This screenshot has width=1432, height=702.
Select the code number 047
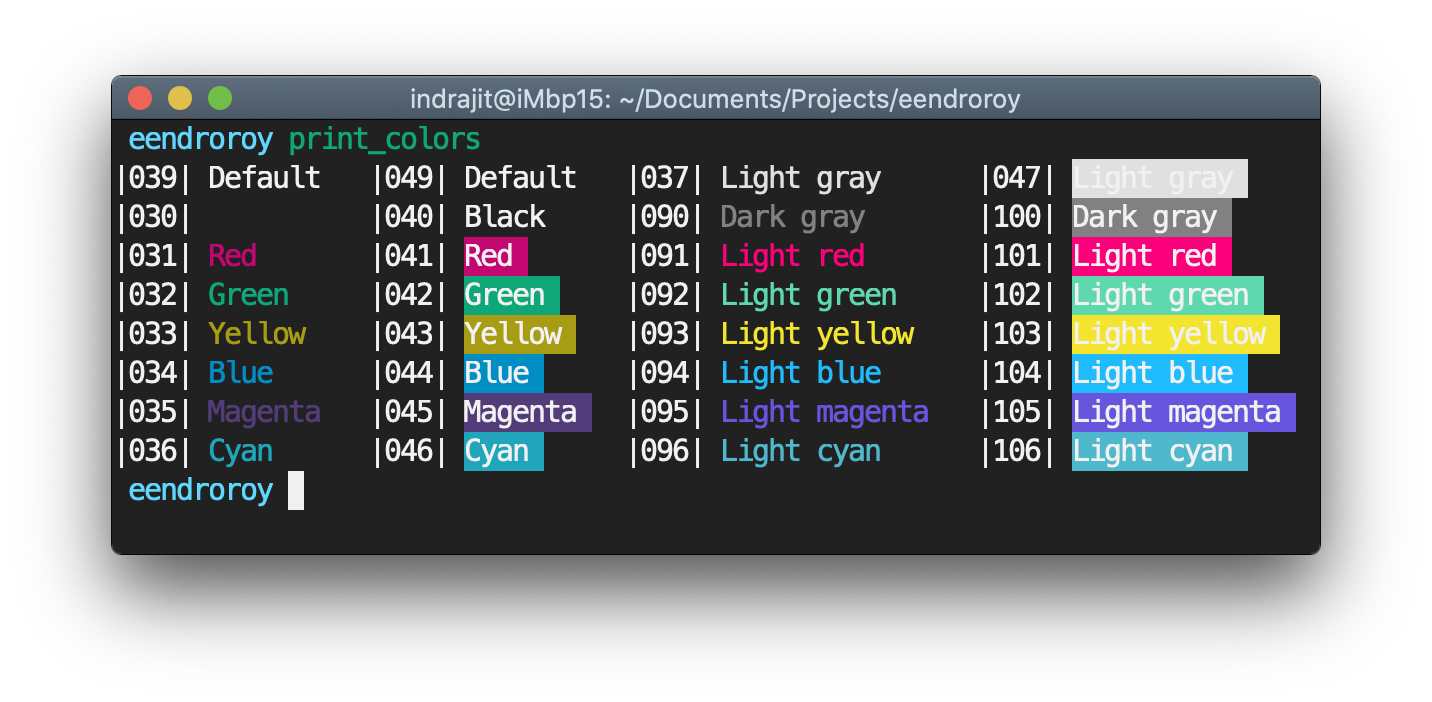click(1017, 178)
